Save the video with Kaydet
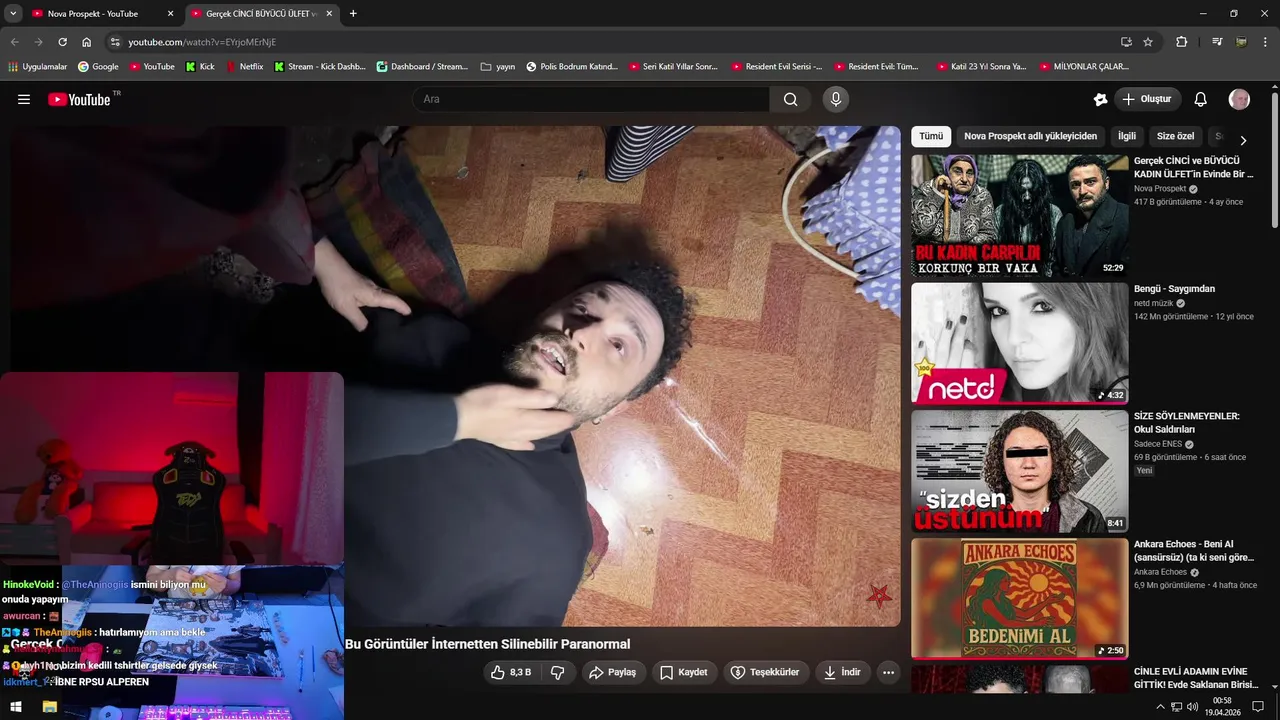1280x720 pixels. click(x=684, y=672)
